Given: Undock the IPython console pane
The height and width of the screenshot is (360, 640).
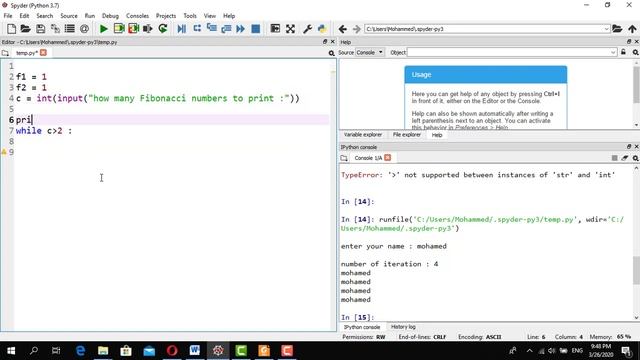Looking at the screenshot, I should point(629,147).
